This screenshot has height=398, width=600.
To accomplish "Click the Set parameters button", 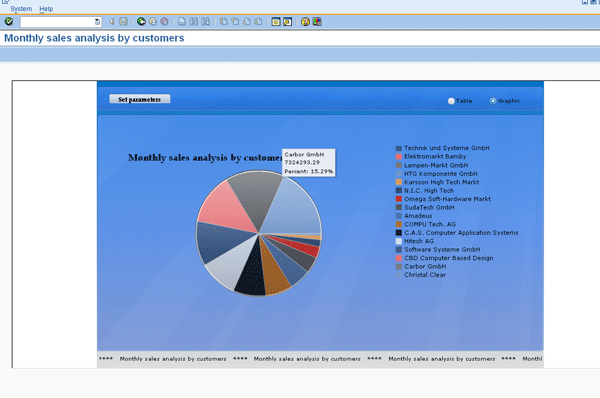I will pyautogui.click(x=140, y=99).
